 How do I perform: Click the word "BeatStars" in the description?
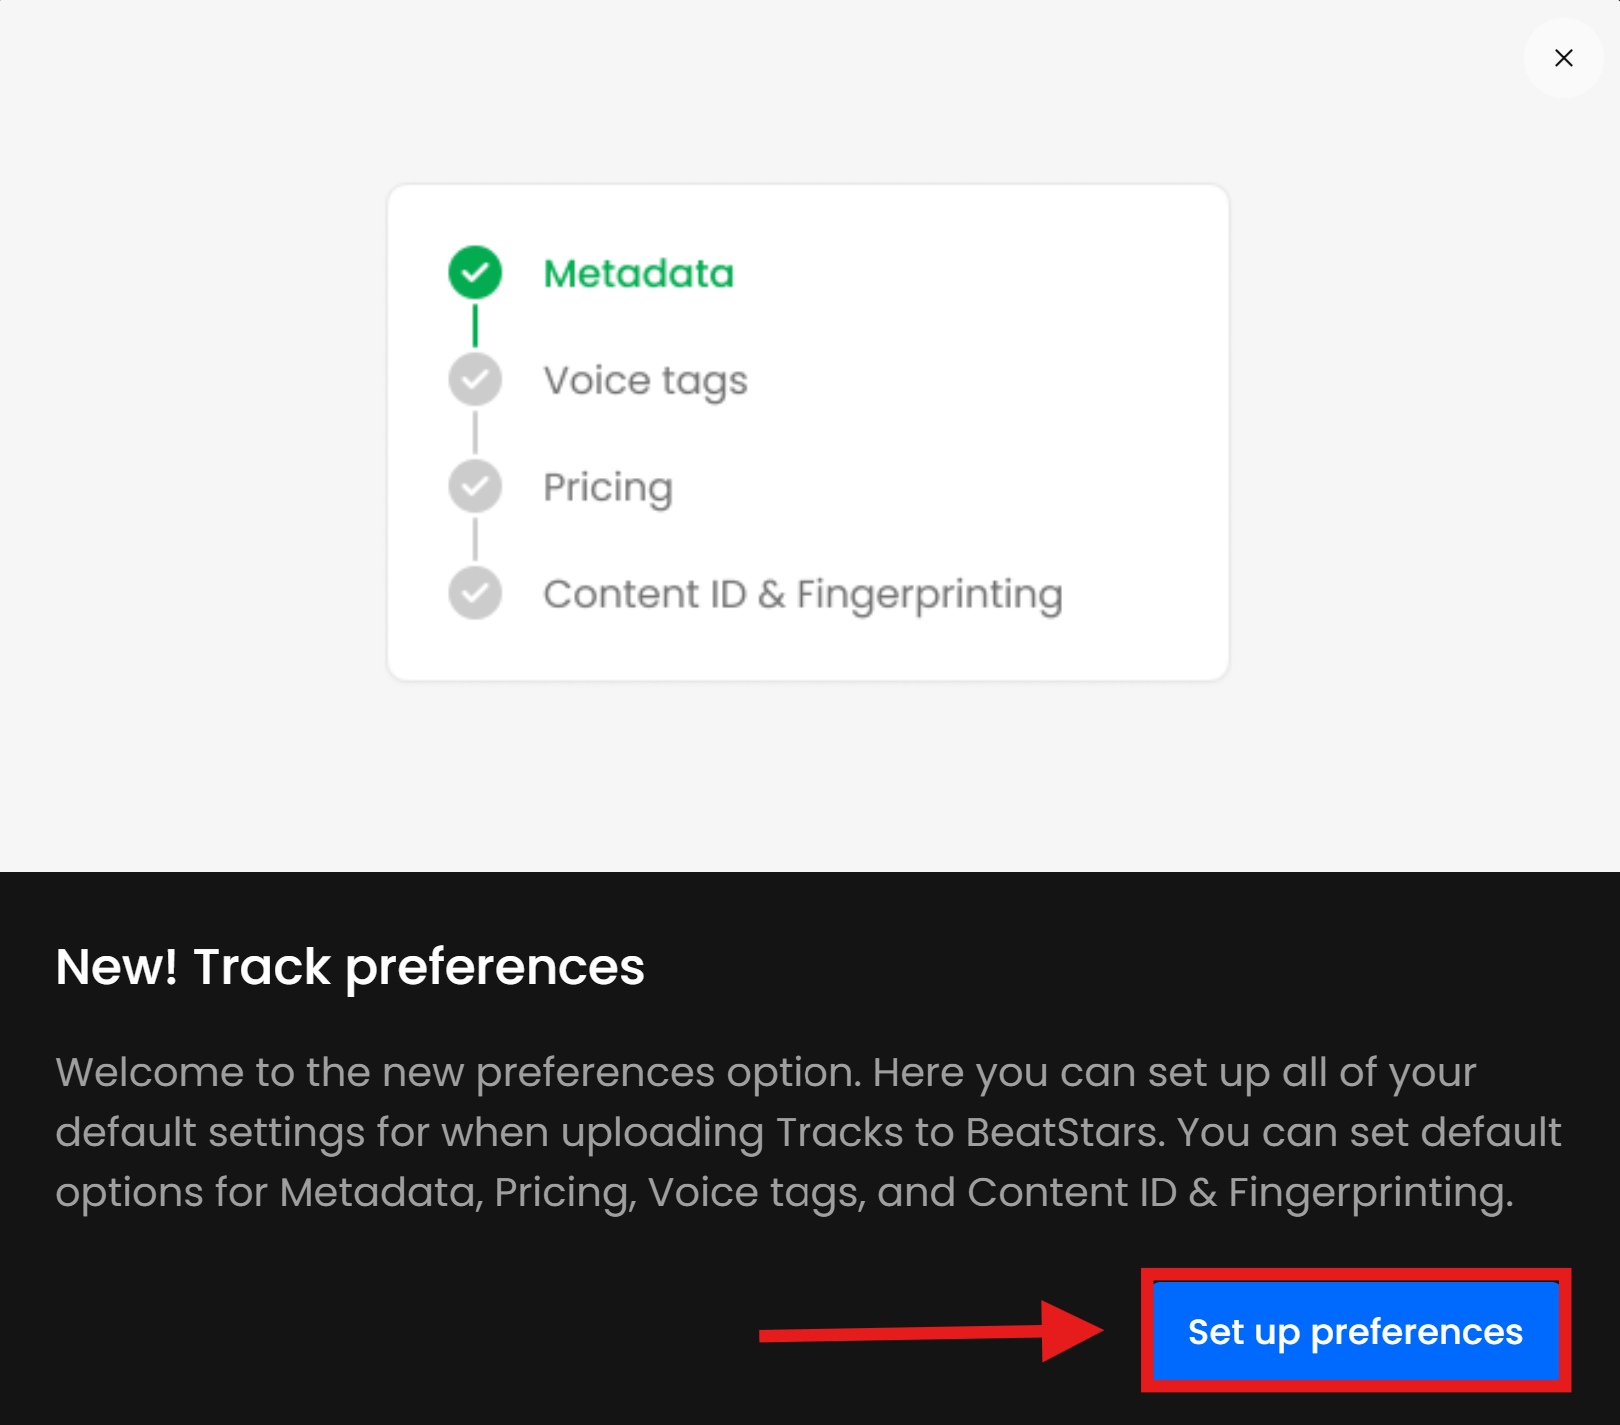[1061, 1132]
